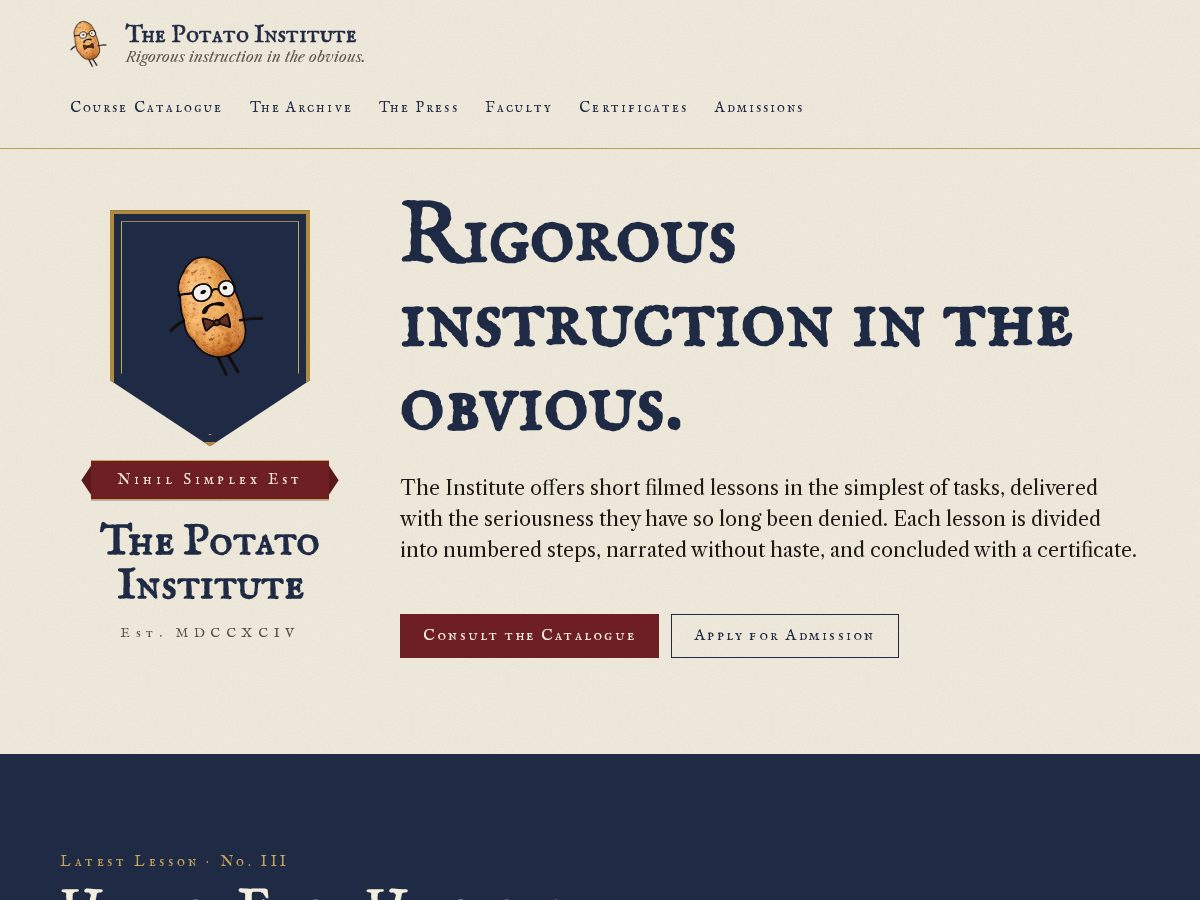Click the Institute description paragraph

tap(768, 519)
